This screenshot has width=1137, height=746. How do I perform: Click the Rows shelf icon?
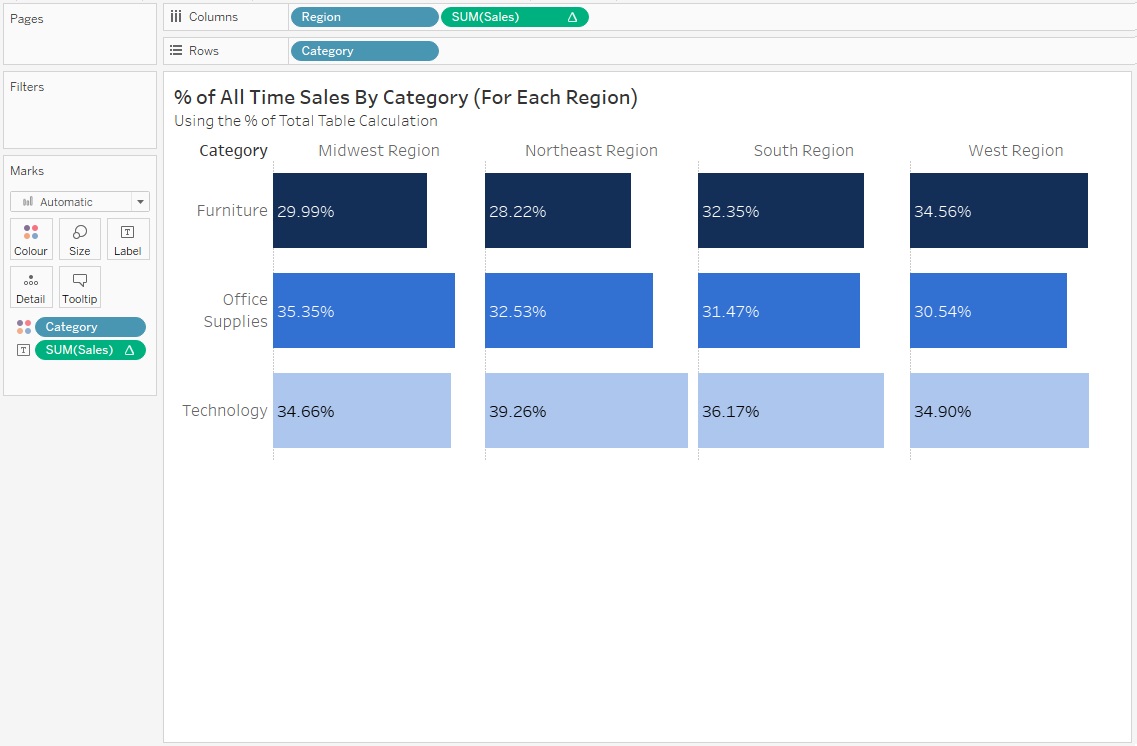point(176,51)
